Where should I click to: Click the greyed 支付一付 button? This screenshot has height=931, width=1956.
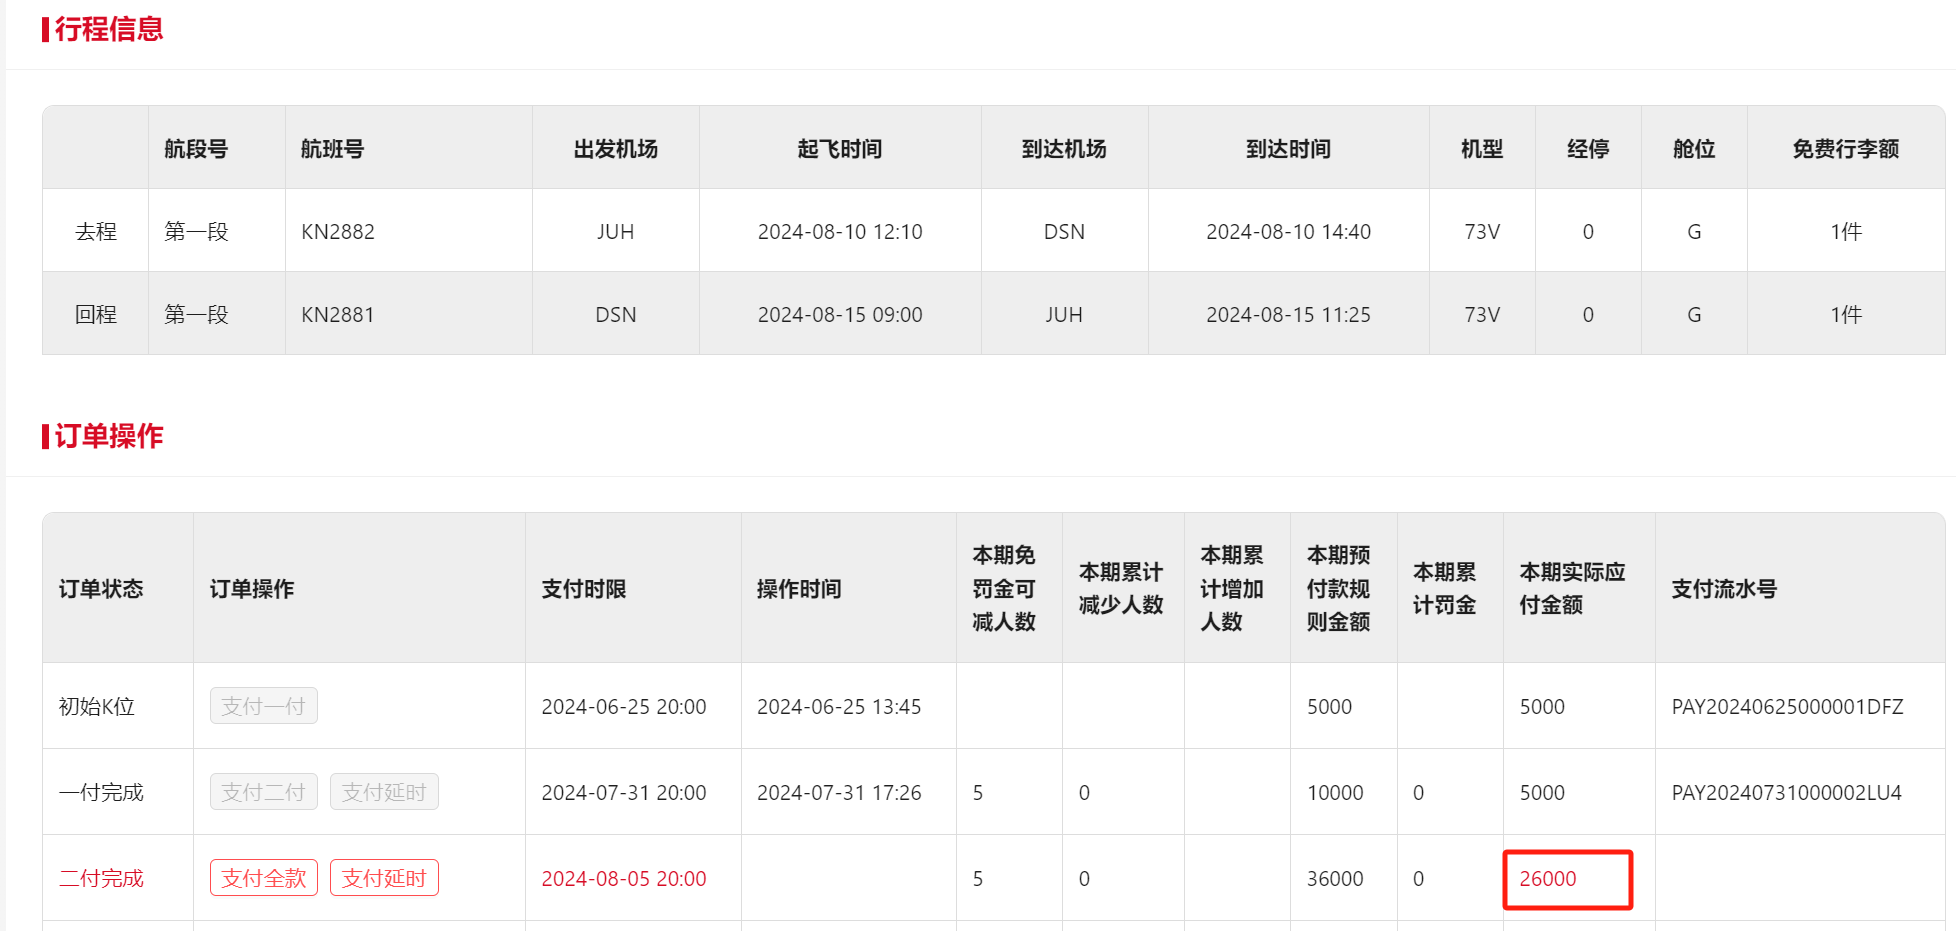coord(264,706)
